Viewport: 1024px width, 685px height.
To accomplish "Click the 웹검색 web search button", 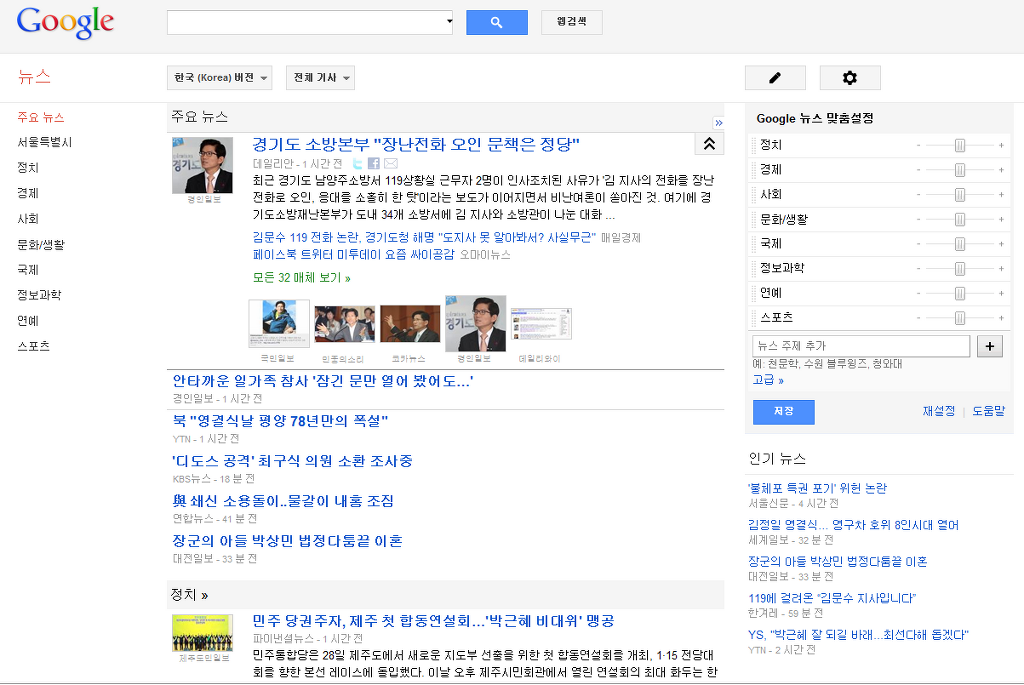I will (571, 22).
